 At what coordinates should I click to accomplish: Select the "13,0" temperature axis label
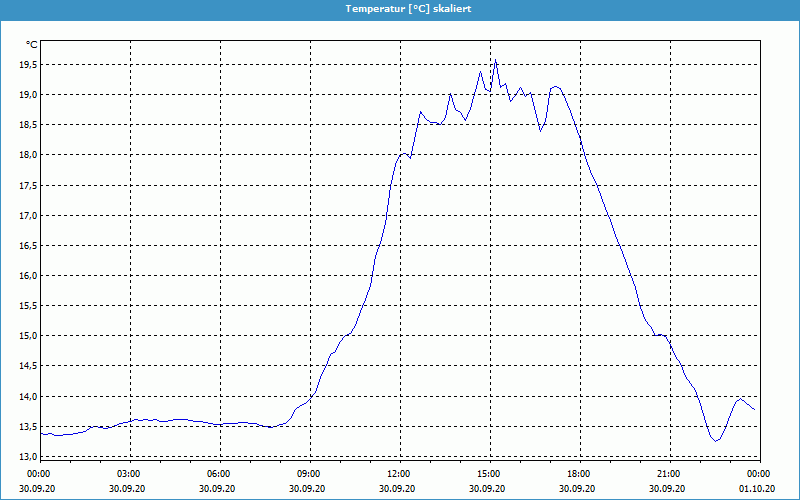click(x=29, y=457)
